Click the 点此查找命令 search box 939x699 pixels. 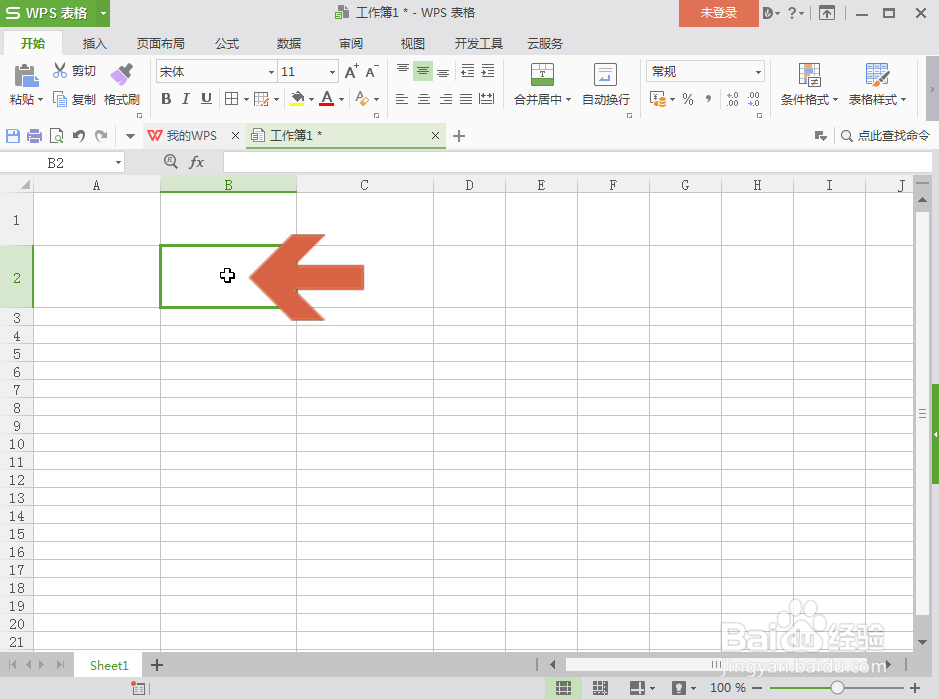point(886,136)
